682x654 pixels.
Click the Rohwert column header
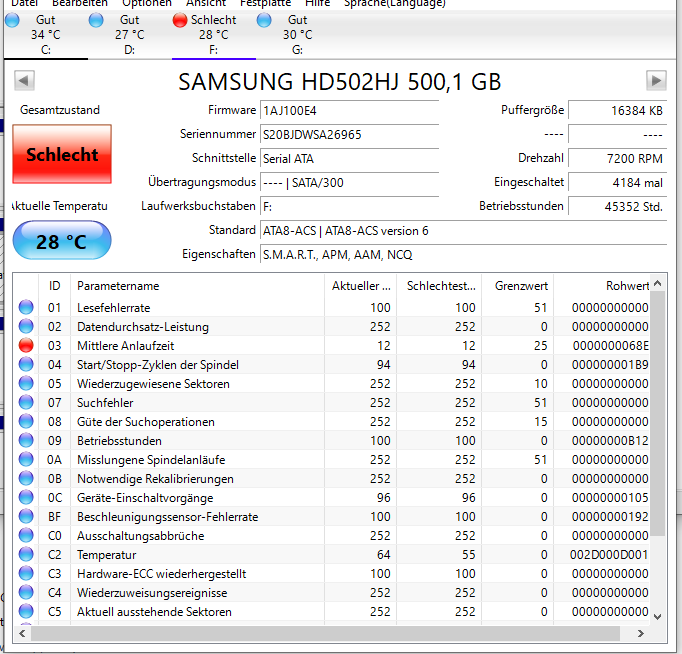click(602, 286)
